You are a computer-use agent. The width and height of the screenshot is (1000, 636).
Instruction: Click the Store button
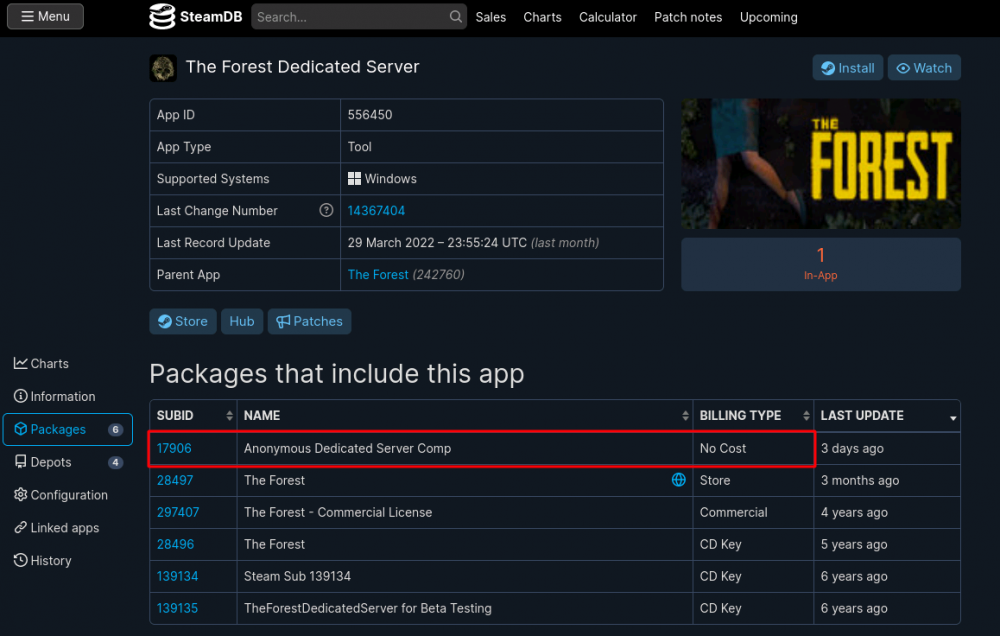183,322
